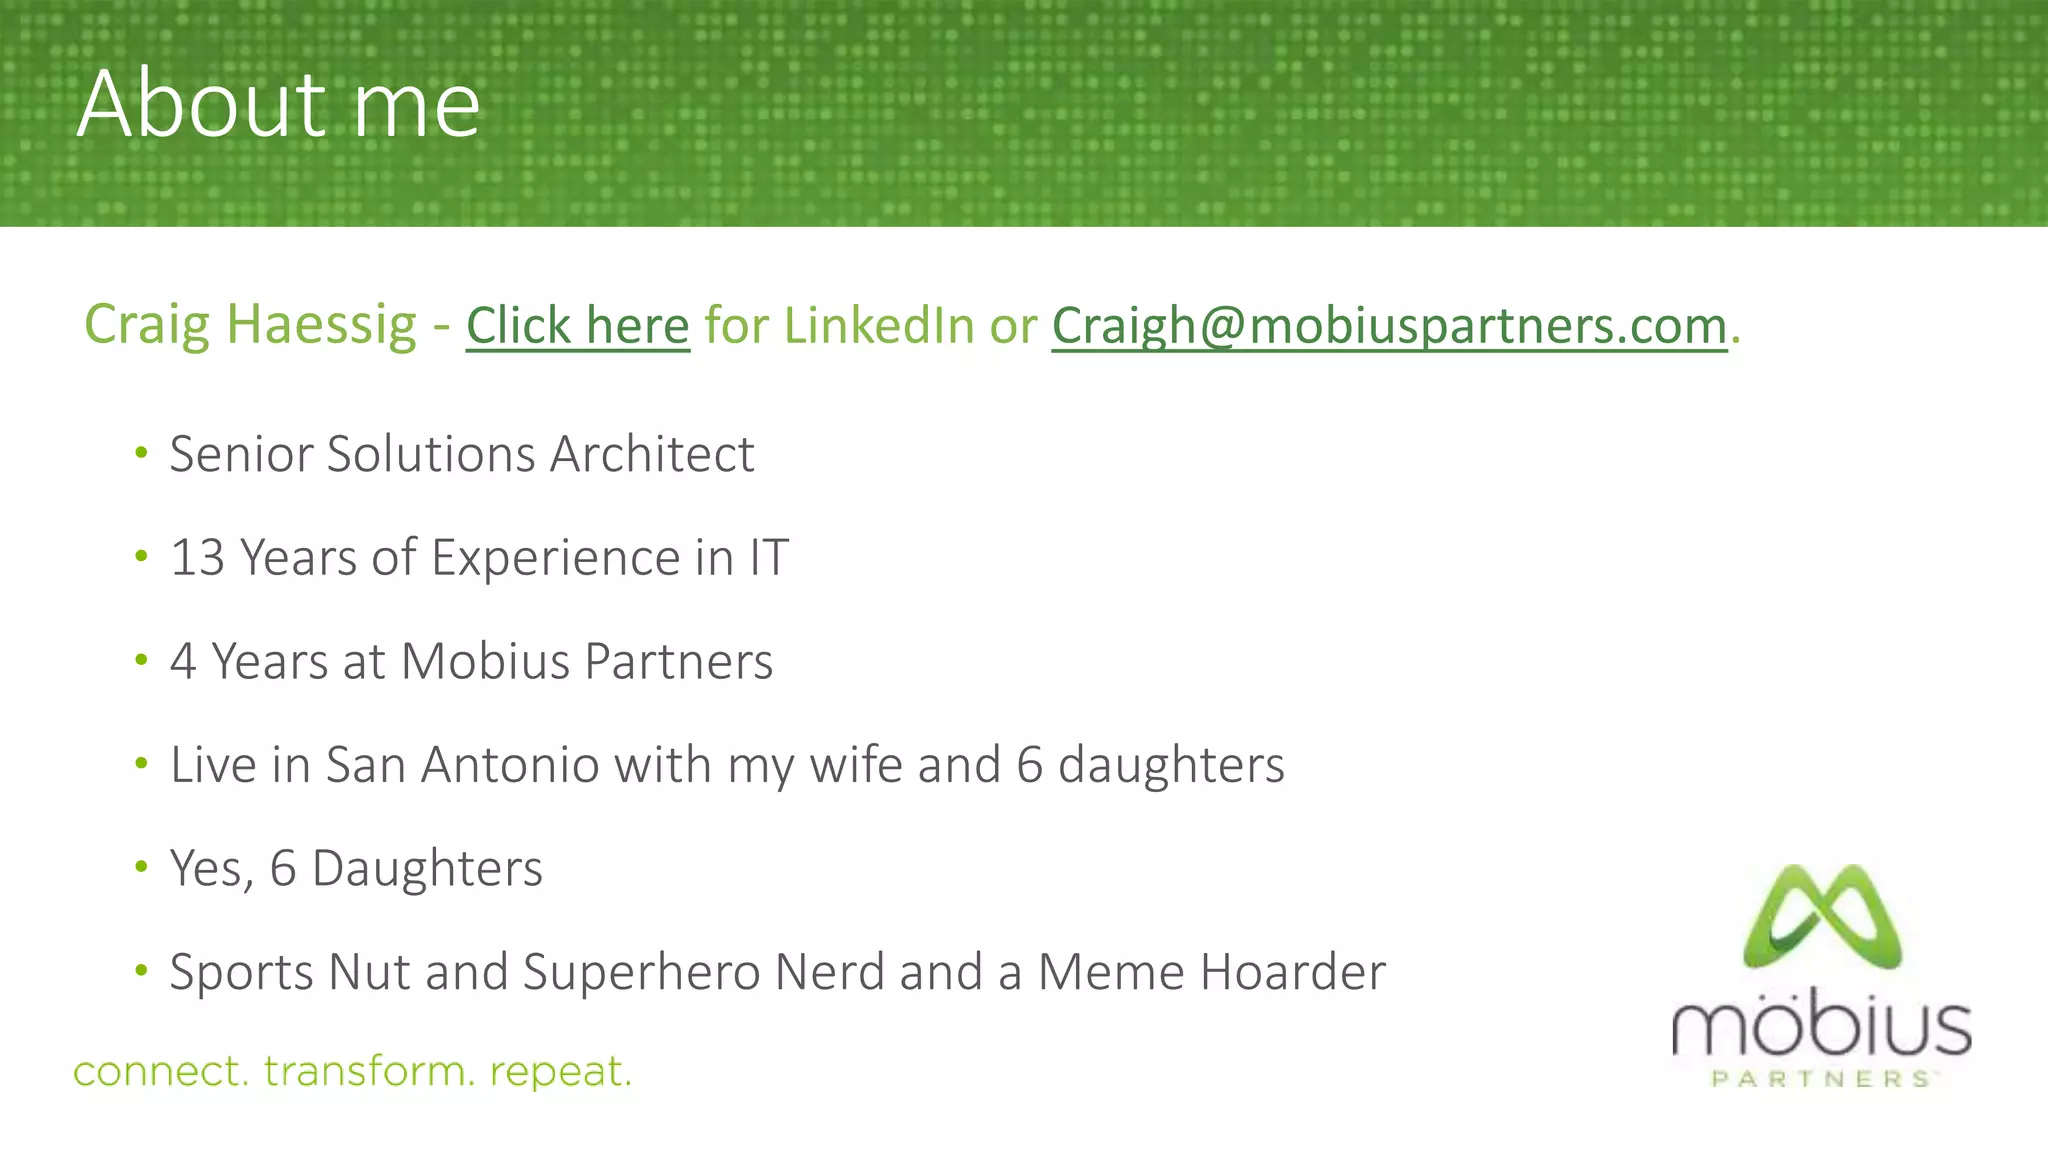Click the bullet dot before 'Yes, 6 Daughters'
The height and width of the screenshot is (1152, 2048).
coord(142,867)
